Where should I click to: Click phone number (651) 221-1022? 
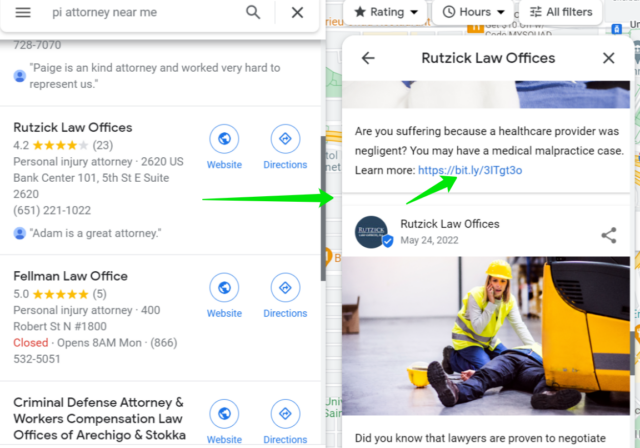(x=52, y=211)
